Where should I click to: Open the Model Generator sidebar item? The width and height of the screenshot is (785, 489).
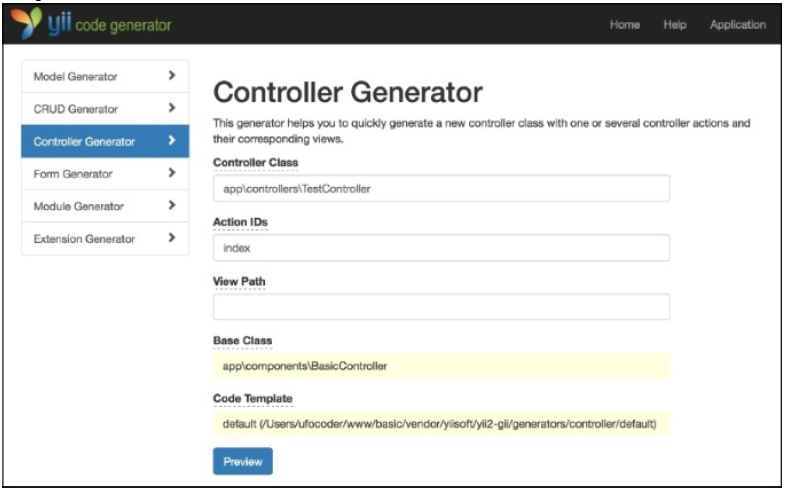[x=105, y=76]
